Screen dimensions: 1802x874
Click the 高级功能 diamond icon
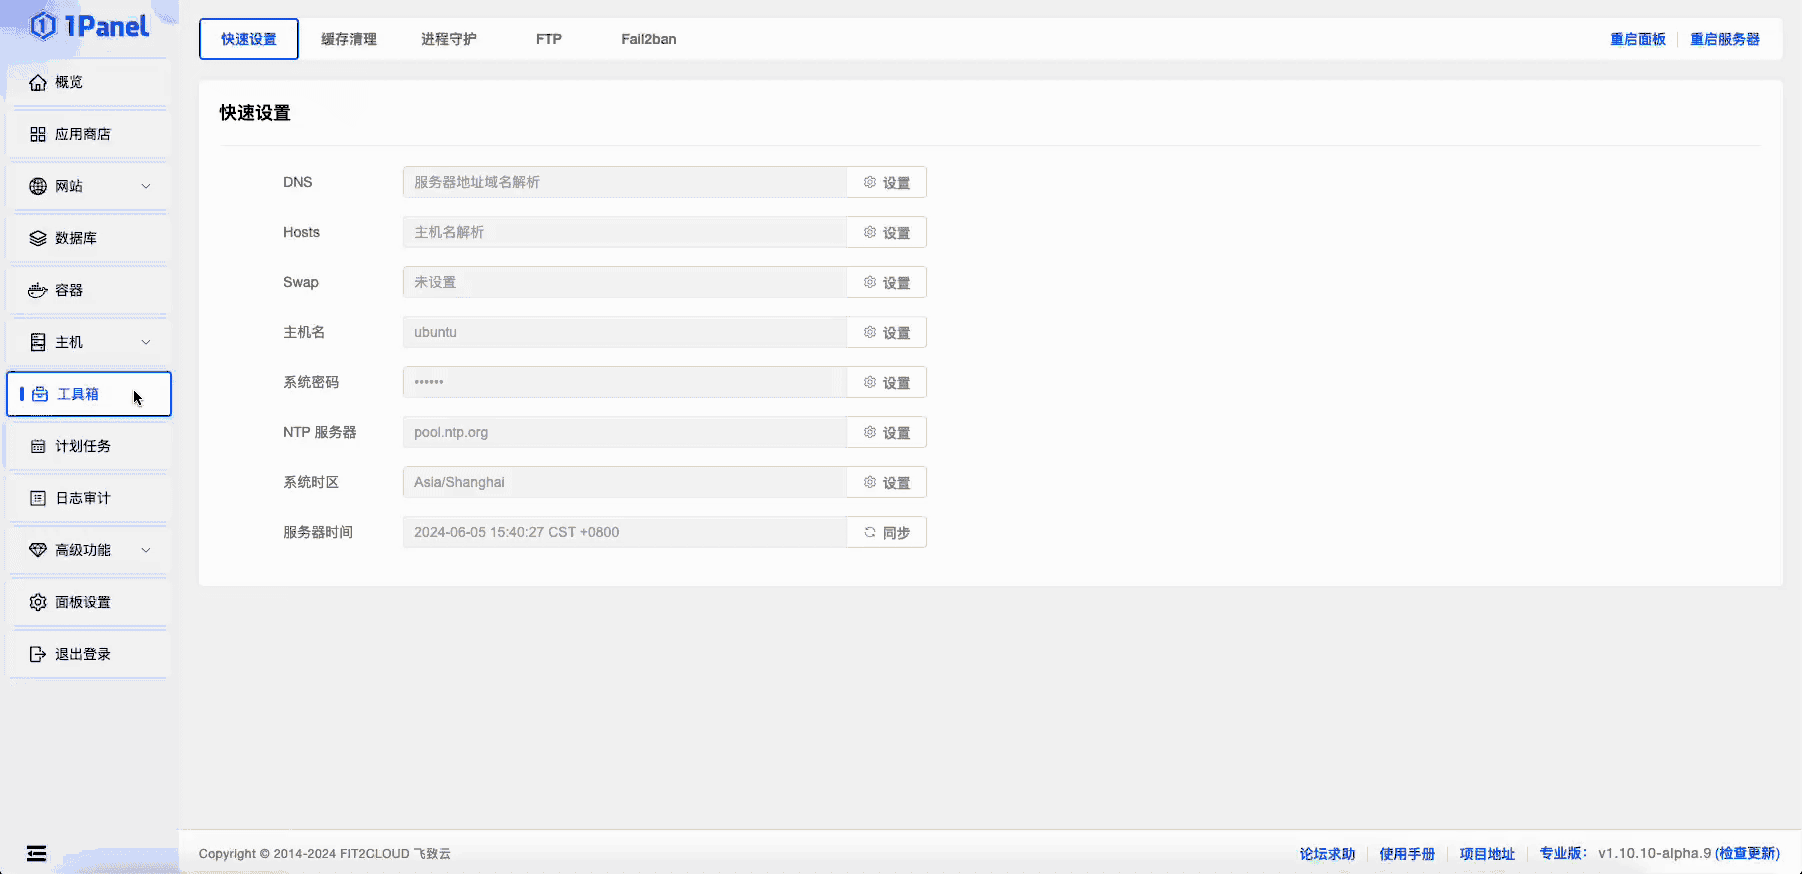coord(38,550)
